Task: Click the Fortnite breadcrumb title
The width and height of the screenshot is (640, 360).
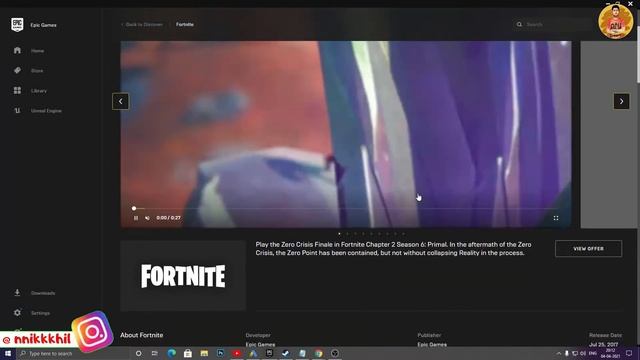Action: pos(185,24)
